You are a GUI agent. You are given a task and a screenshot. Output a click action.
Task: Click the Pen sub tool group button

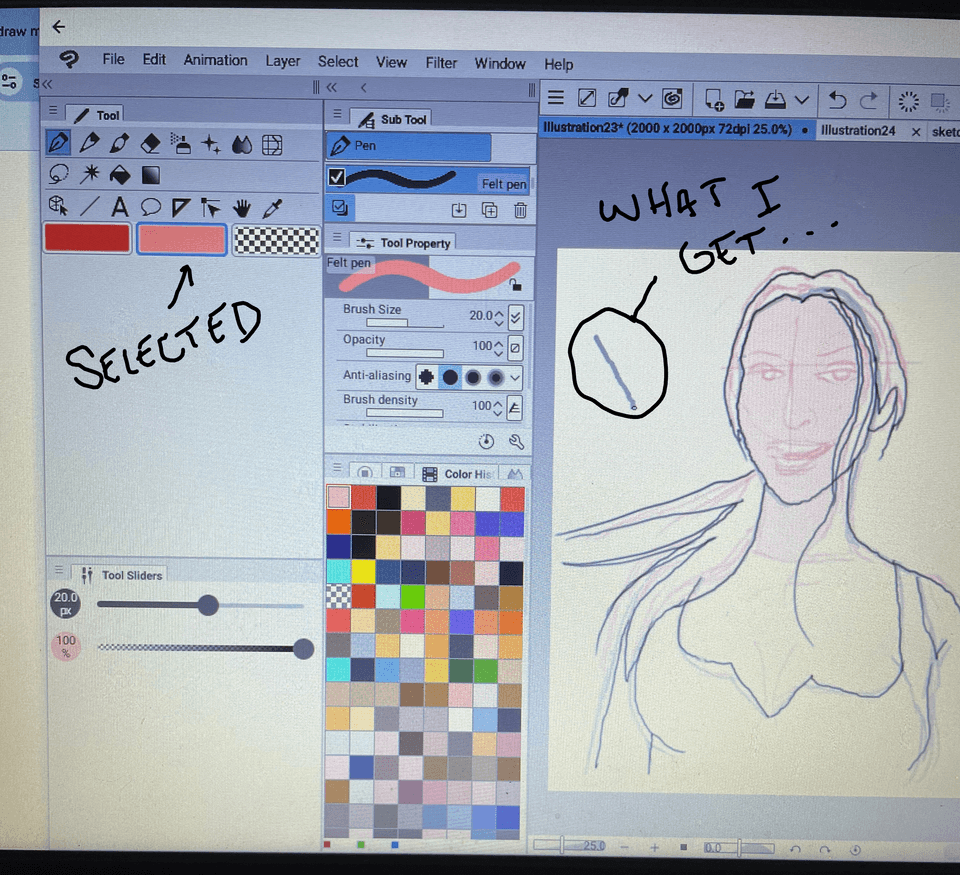(409, 146)
